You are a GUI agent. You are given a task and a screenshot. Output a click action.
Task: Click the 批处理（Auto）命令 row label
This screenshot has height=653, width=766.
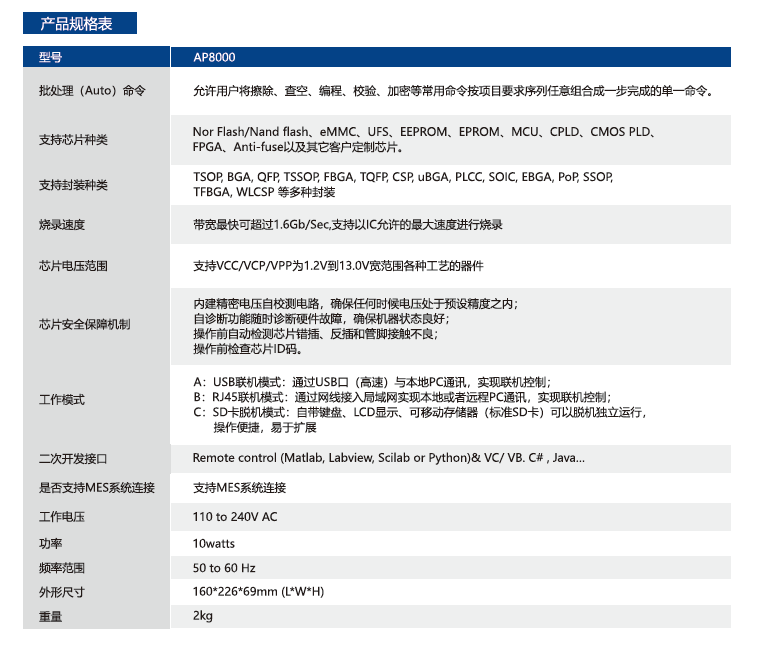click(x=92, y=91)
